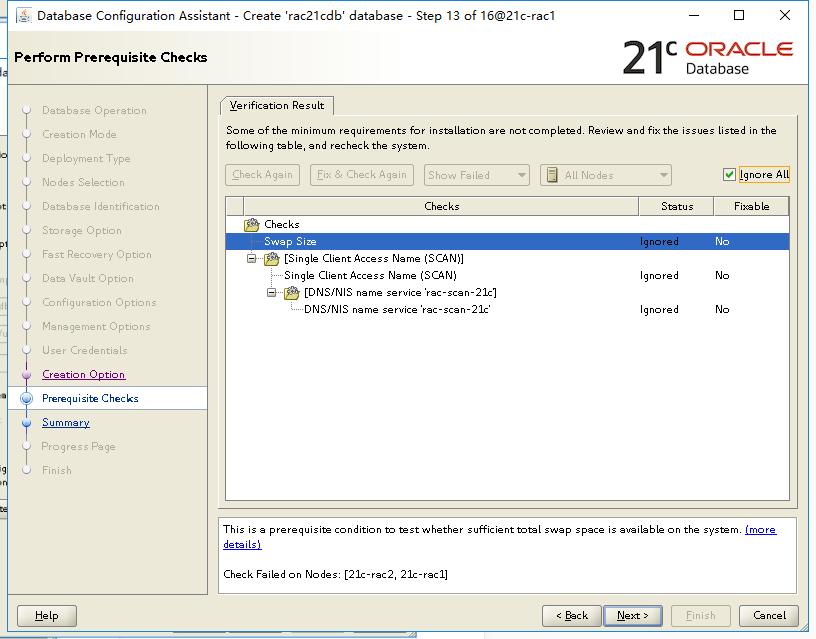Select the Checks root tree node
The width and height of the screenshot is (816, 639).
pyautogui.click(x=282, y=224)
